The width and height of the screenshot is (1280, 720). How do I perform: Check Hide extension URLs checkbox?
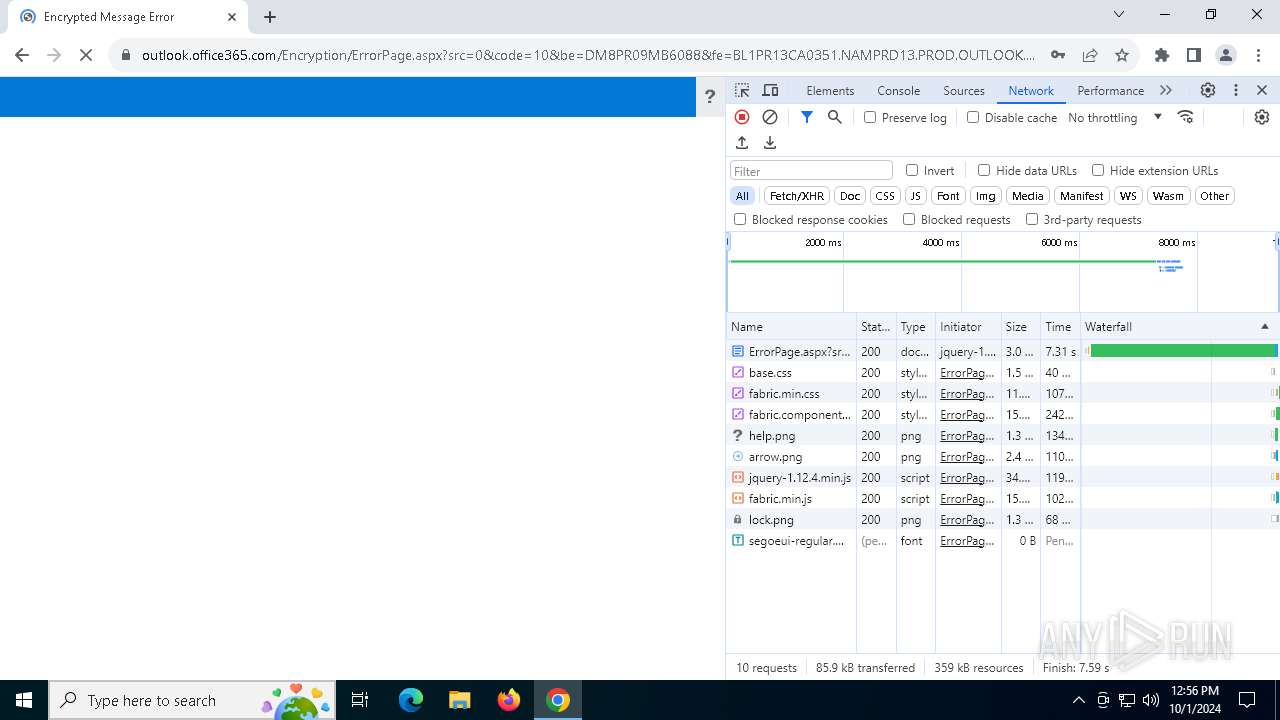coord(1098,170)
